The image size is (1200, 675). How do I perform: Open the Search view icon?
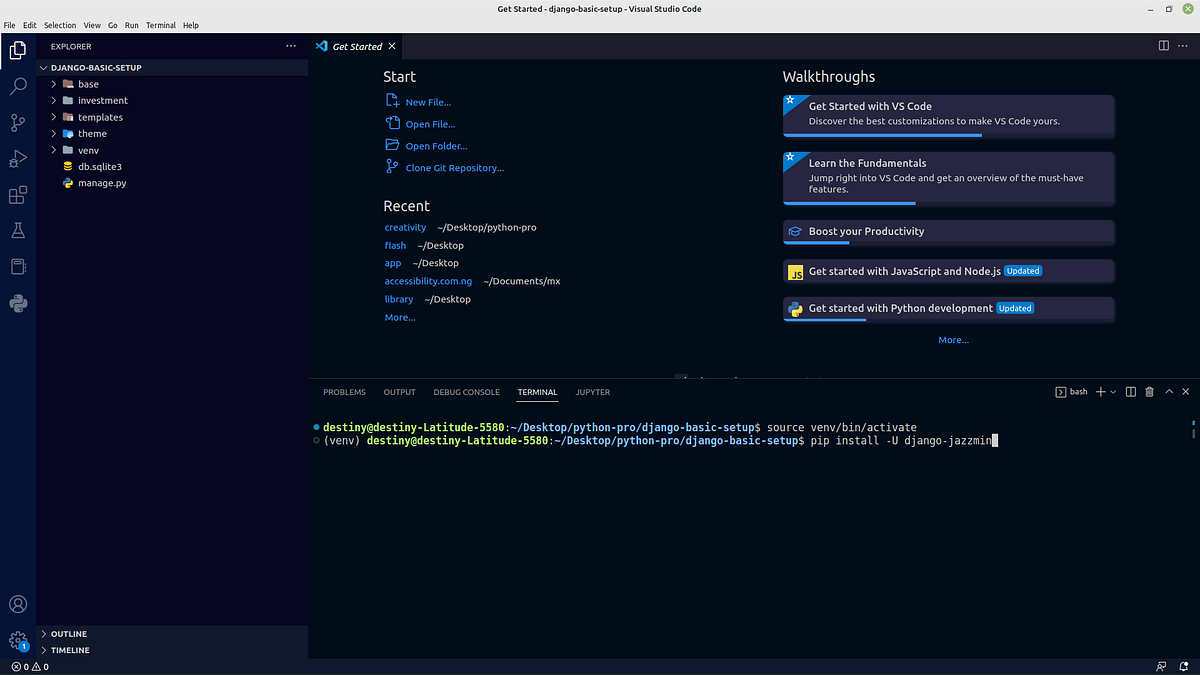point(18,86)
